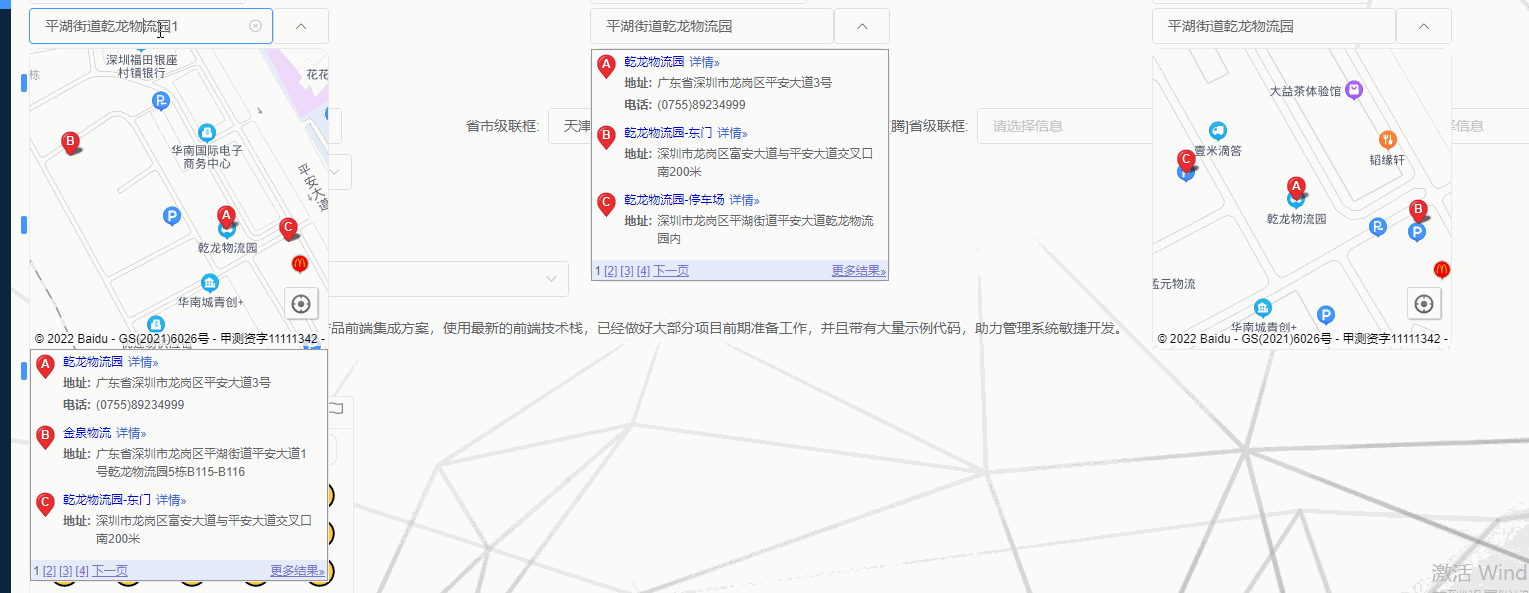
Task: Open the 金泉物流 result title
Action: (87, 433)
